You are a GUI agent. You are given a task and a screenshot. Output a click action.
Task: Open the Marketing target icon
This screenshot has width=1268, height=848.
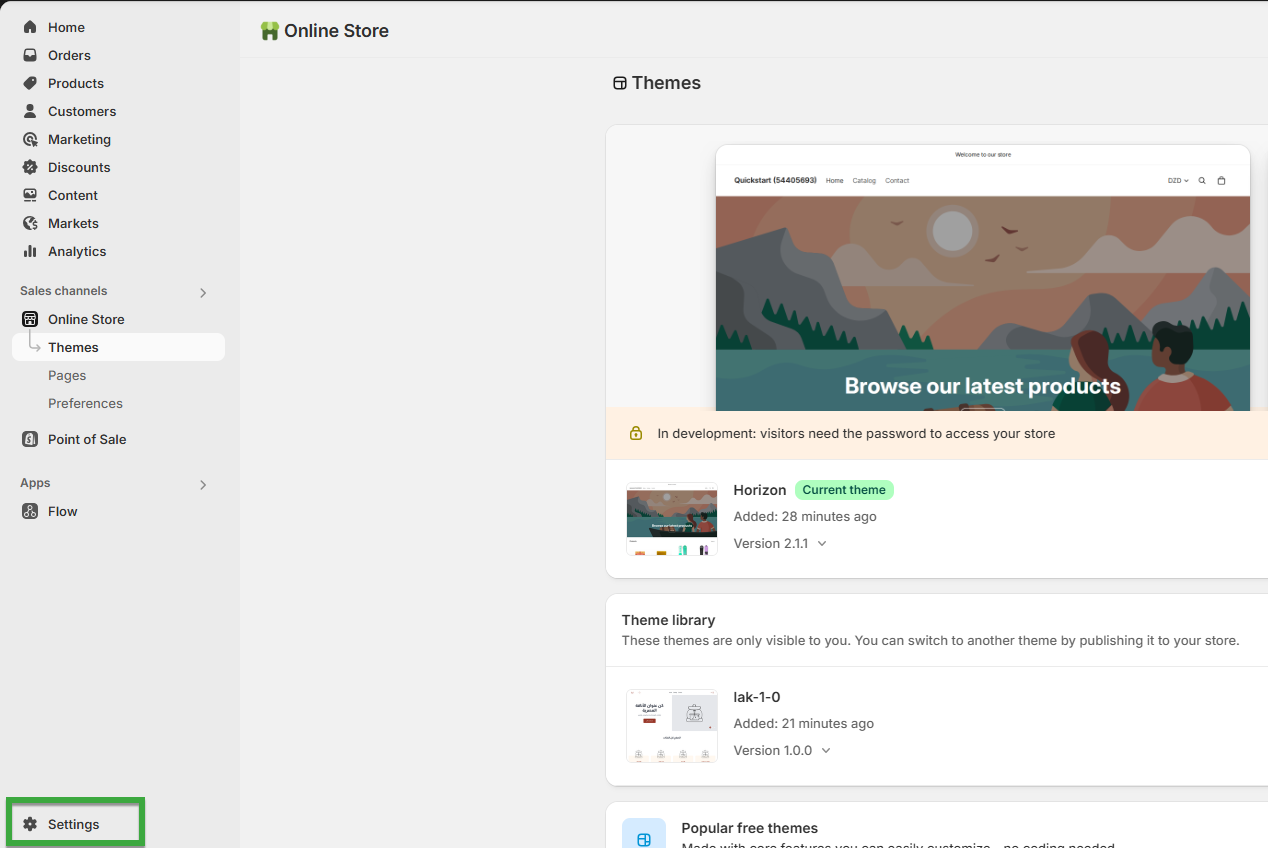click(30, 139)
